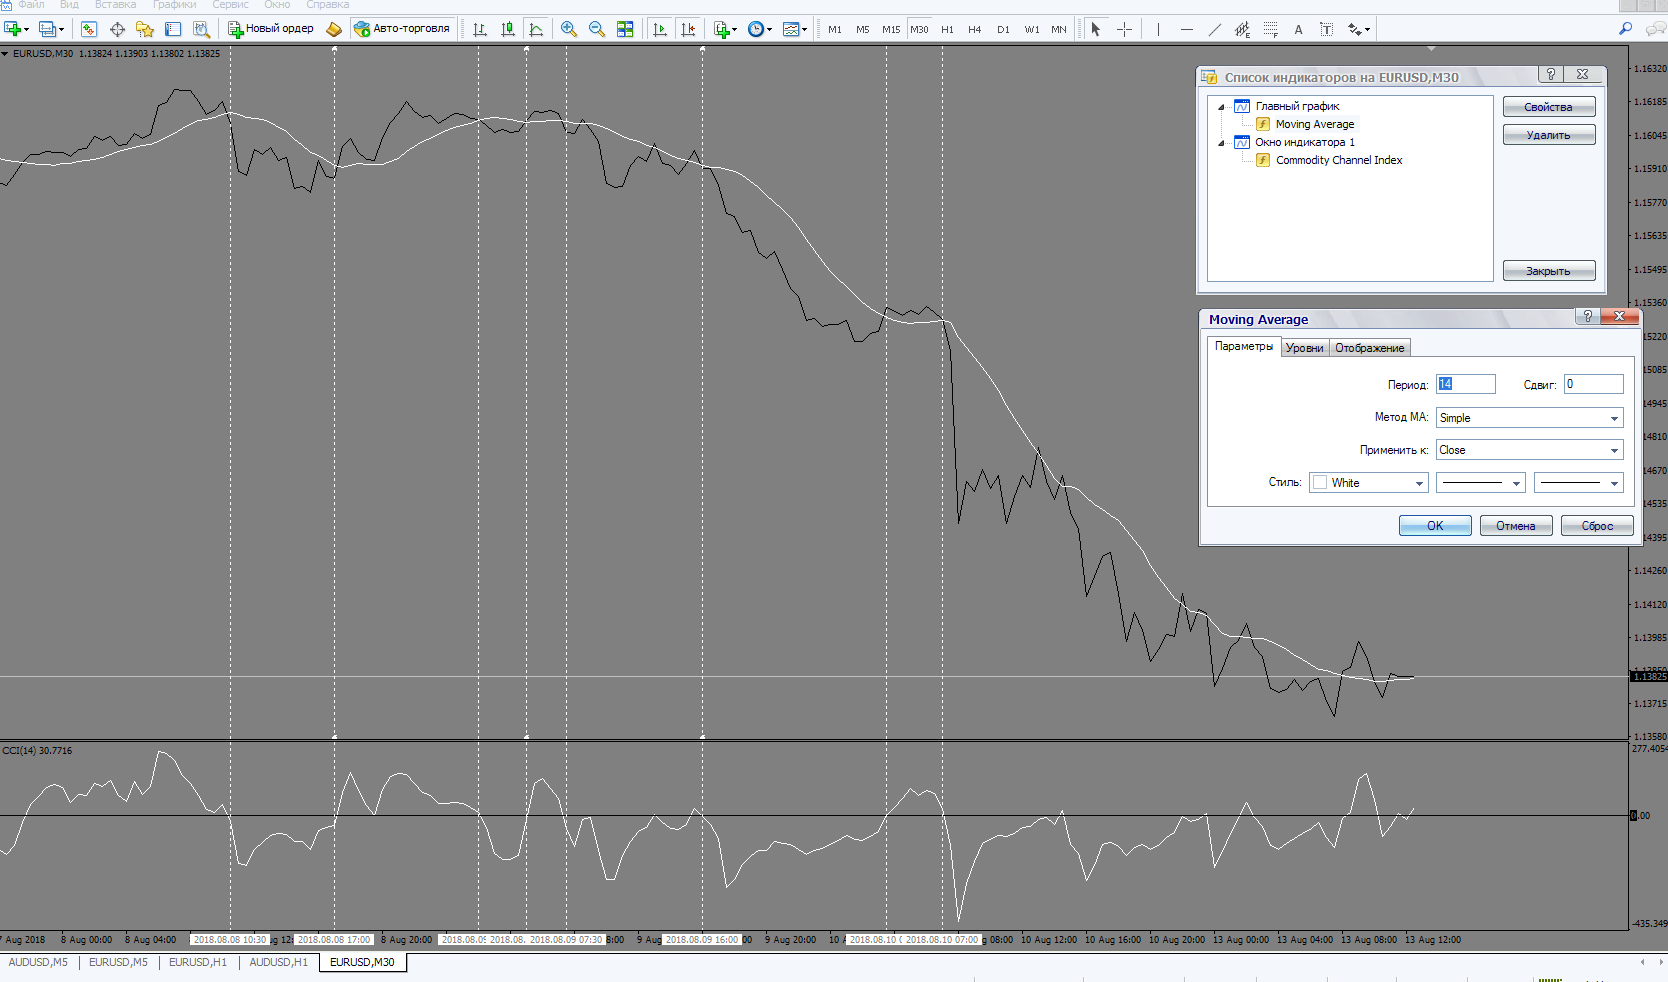Collapse the Главный график tree node
1668x982 pixels.
pos(1221,107)
